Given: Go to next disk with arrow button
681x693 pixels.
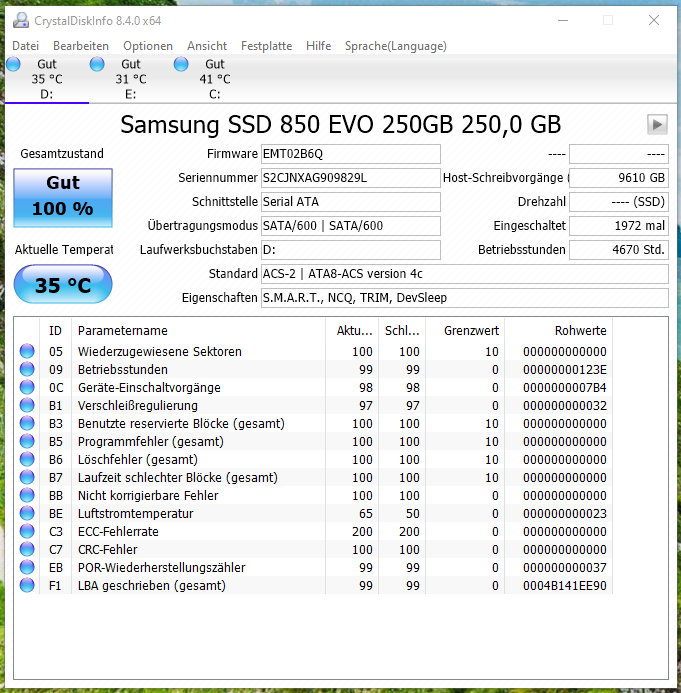Looking at the screenshot, I should click(657, 125).
